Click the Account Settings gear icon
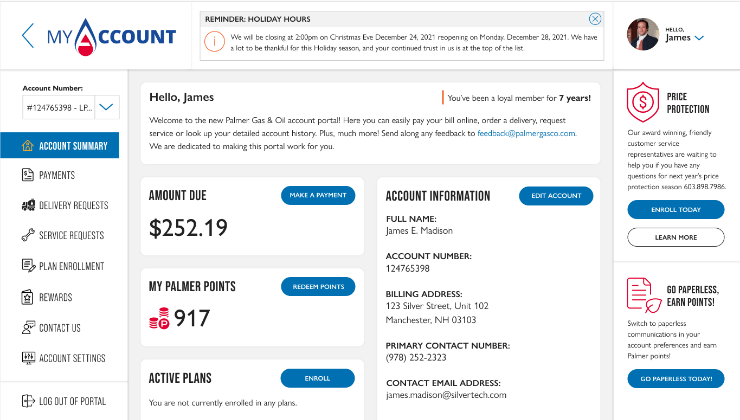The height and width of the screenshot is (420, 740). [27, 358]
